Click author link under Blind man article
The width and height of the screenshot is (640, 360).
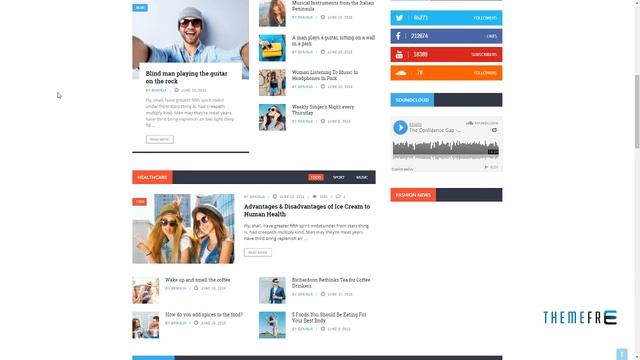[x=159, y=90]
